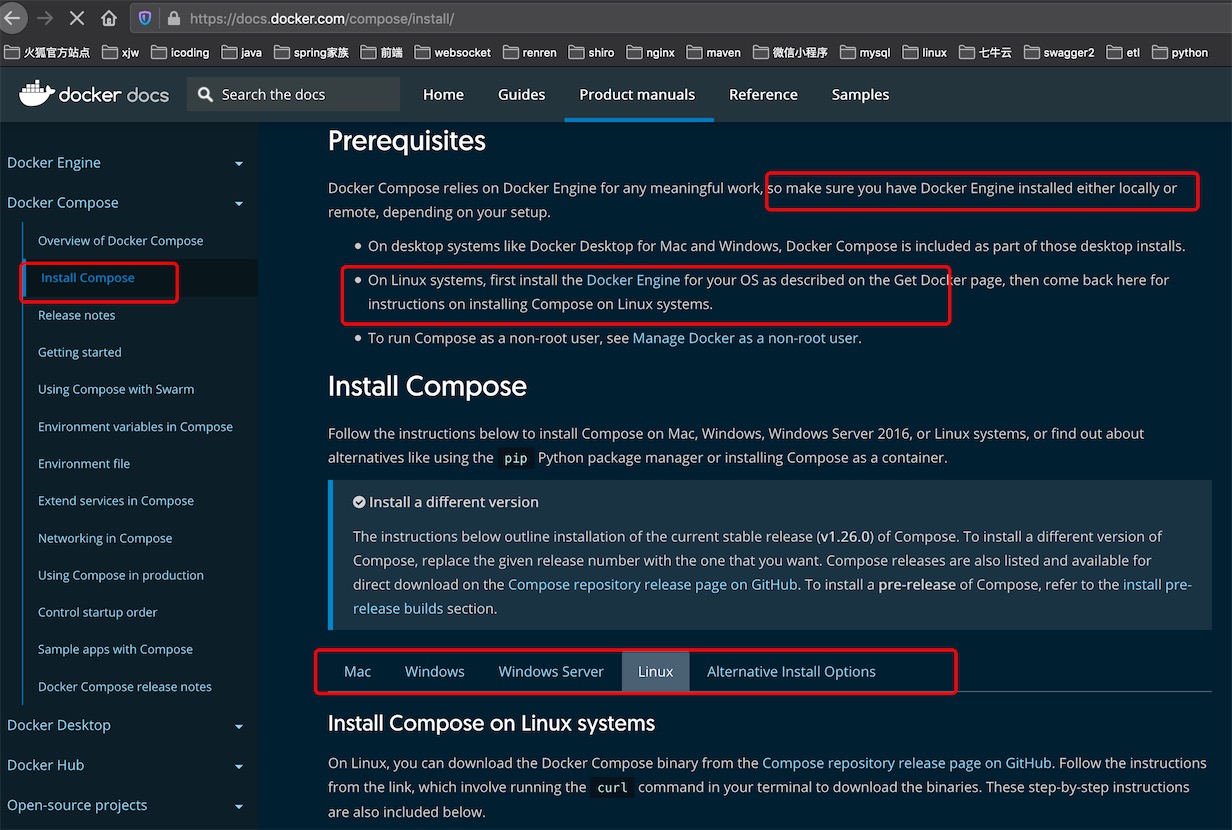Screen dimensions: 1232x830
Task: Open Environment variables in Compose sidebar item
Action: point(135,426)
